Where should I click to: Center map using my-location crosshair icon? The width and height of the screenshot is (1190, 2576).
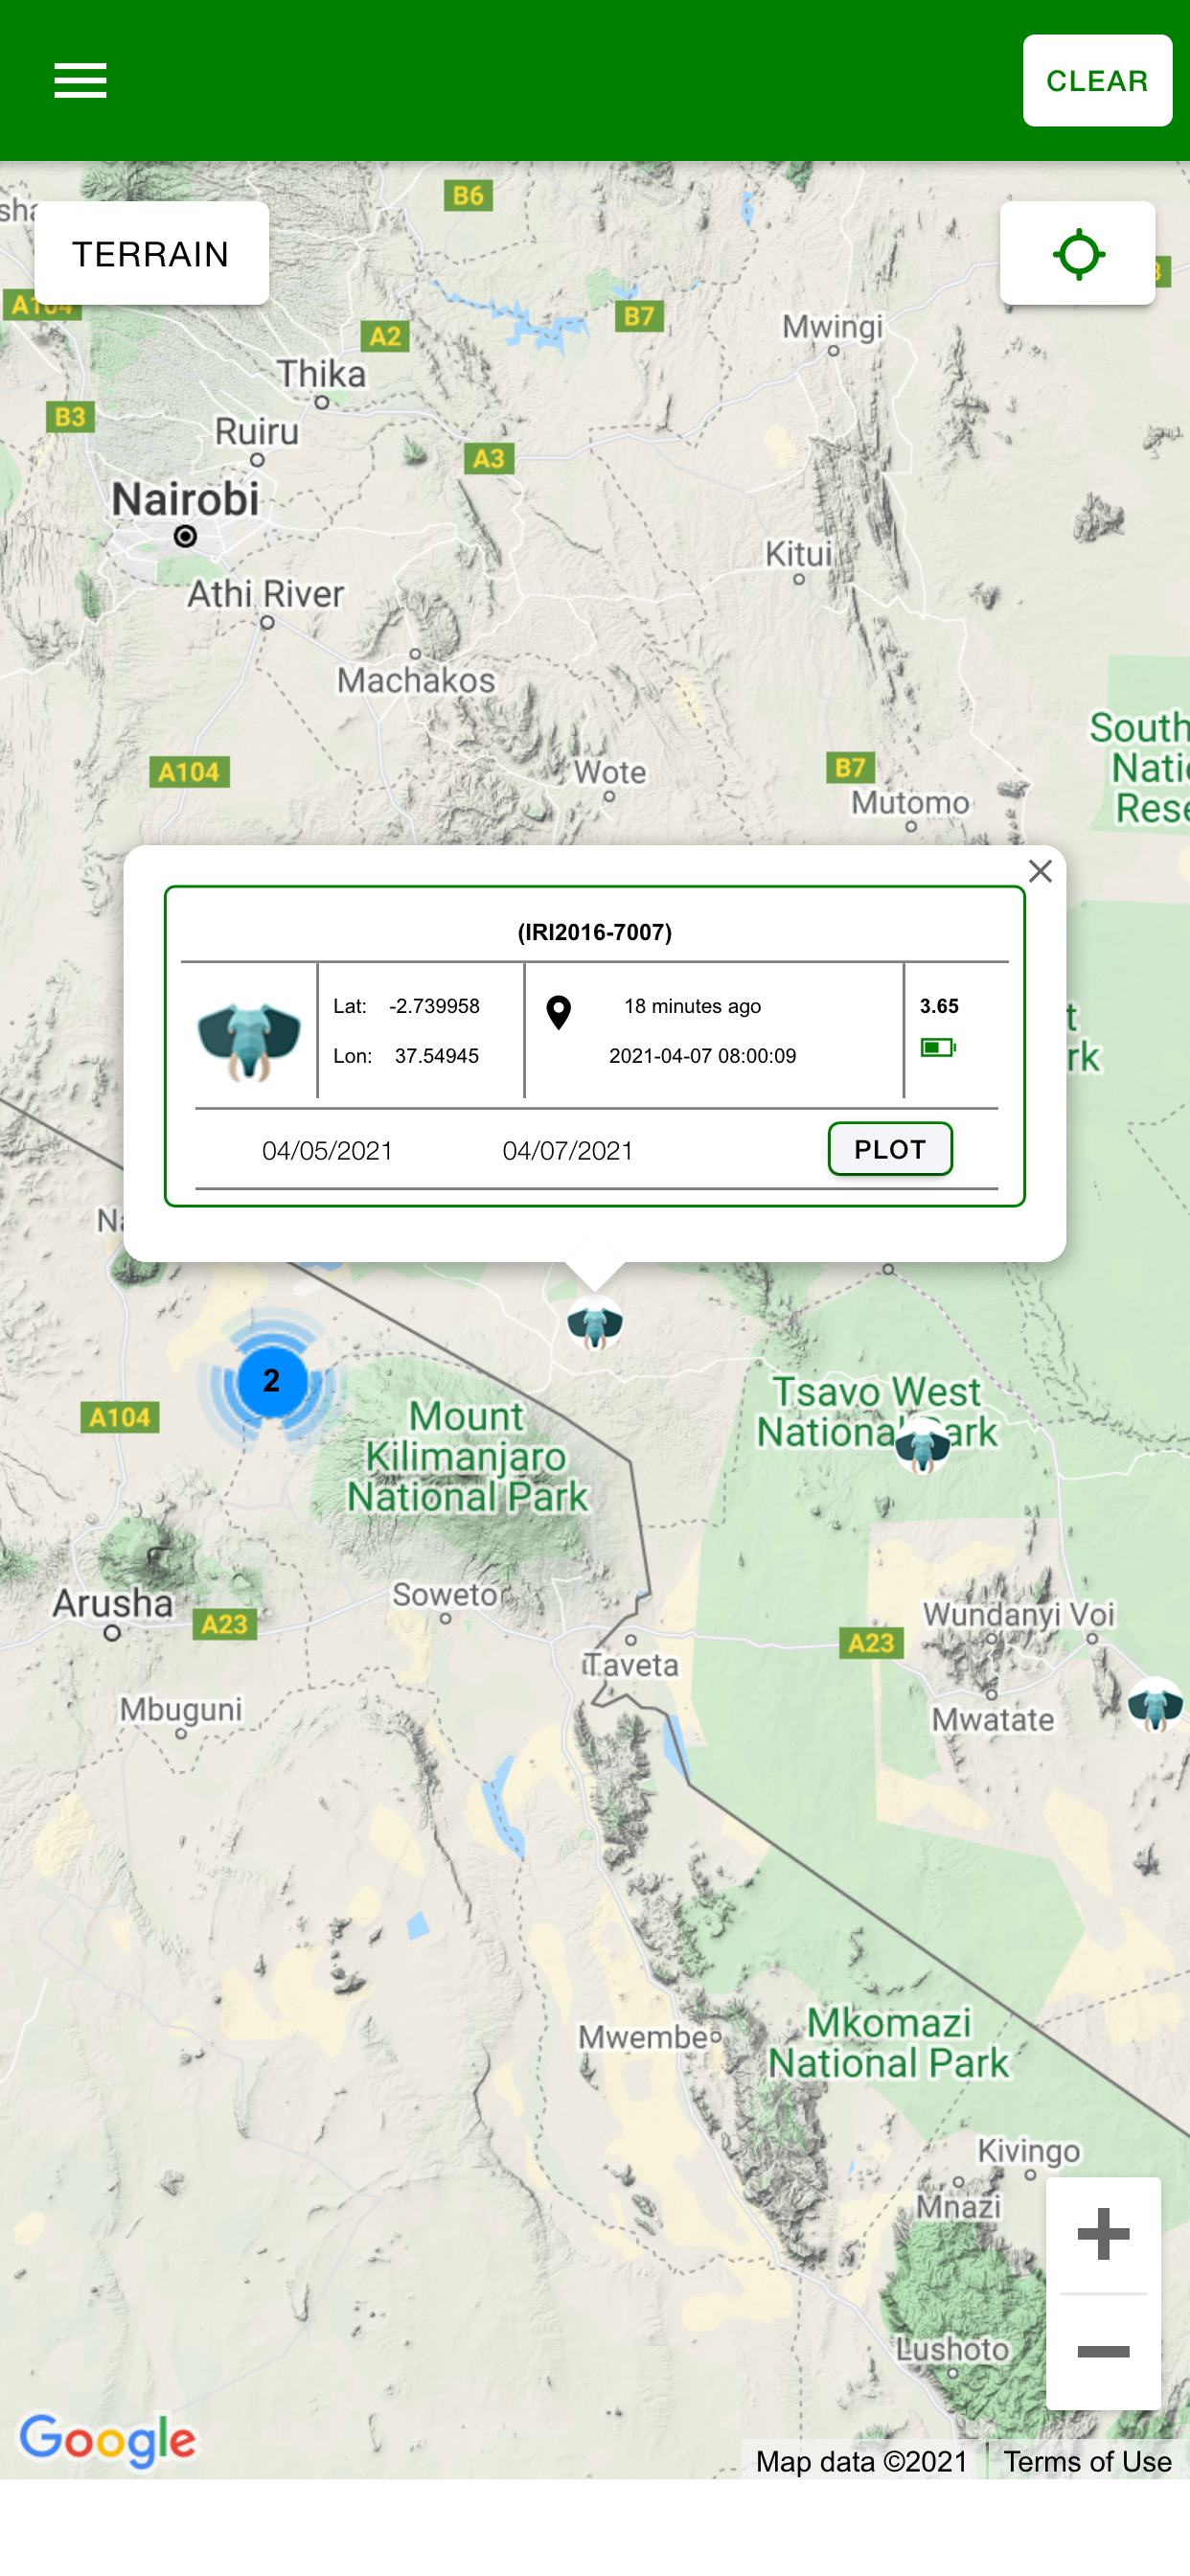coord(1078,254)
